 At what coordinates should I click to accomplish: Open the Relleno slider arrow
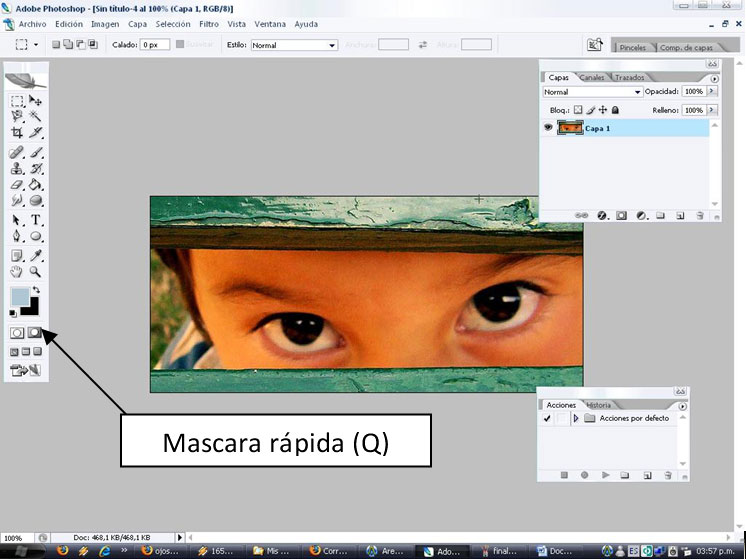click(x=712, y=110)
